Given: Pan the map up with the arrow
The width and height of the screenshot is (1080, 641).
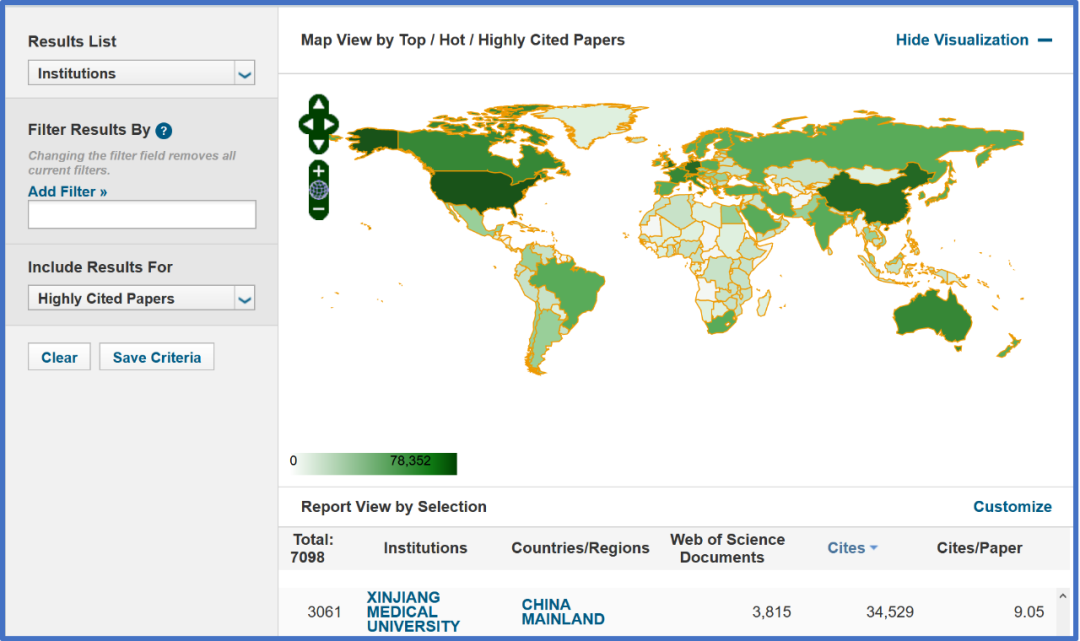Looking at the screenshot, I should tap(318, 104).
